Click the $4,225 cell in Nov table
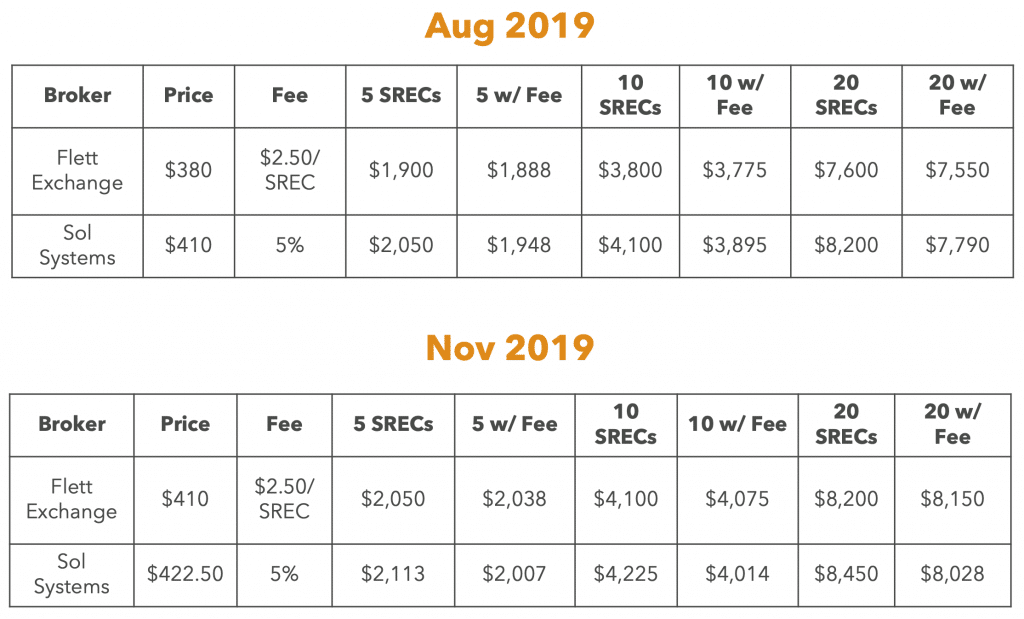The width and height of the screenshot is (1024, 619). coord(626,574)
